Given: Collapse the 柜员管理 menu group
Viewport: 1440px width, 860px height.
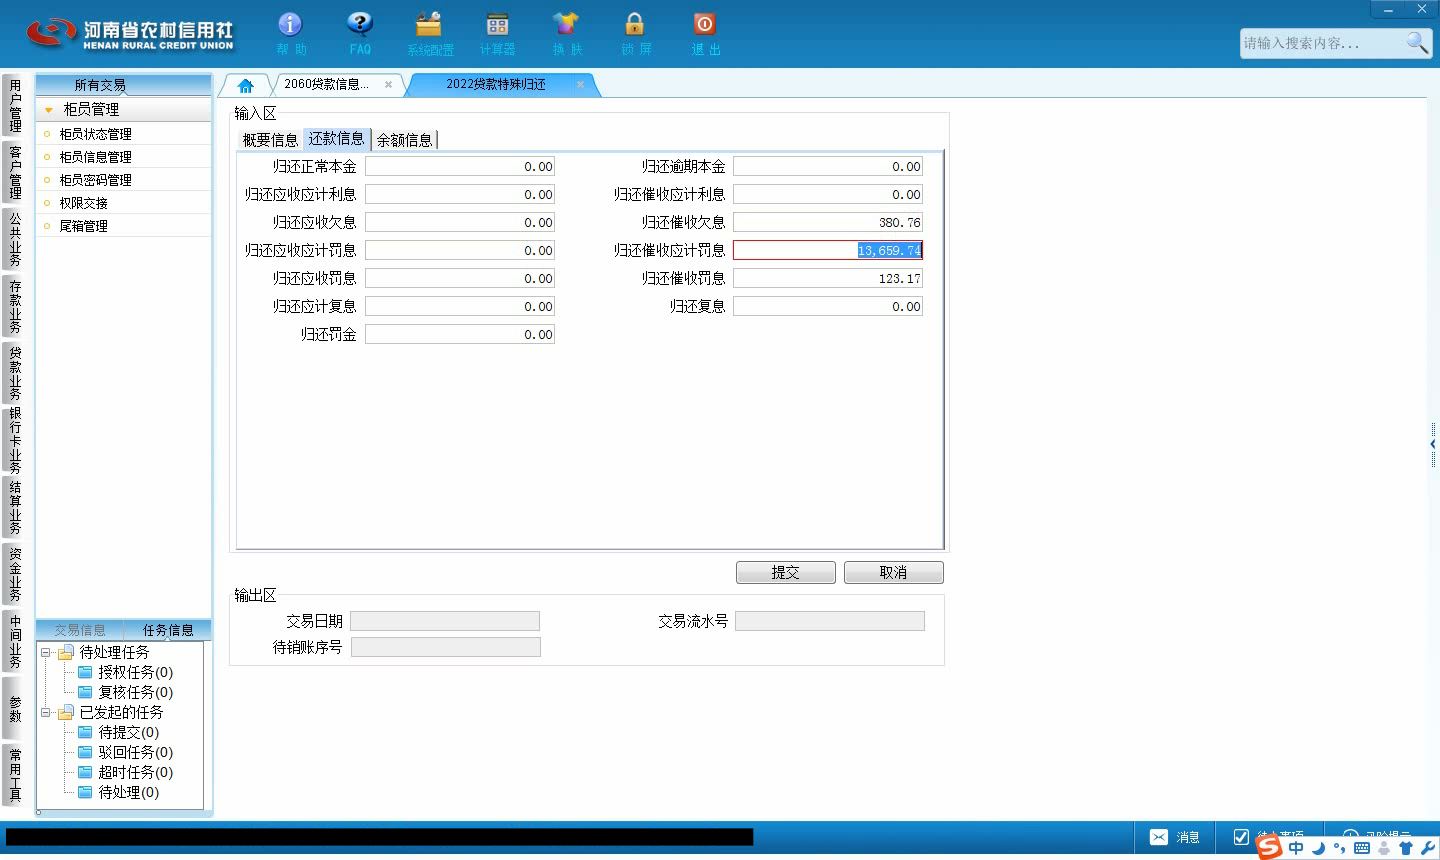Looking at the screenshot, I should 48,110.
